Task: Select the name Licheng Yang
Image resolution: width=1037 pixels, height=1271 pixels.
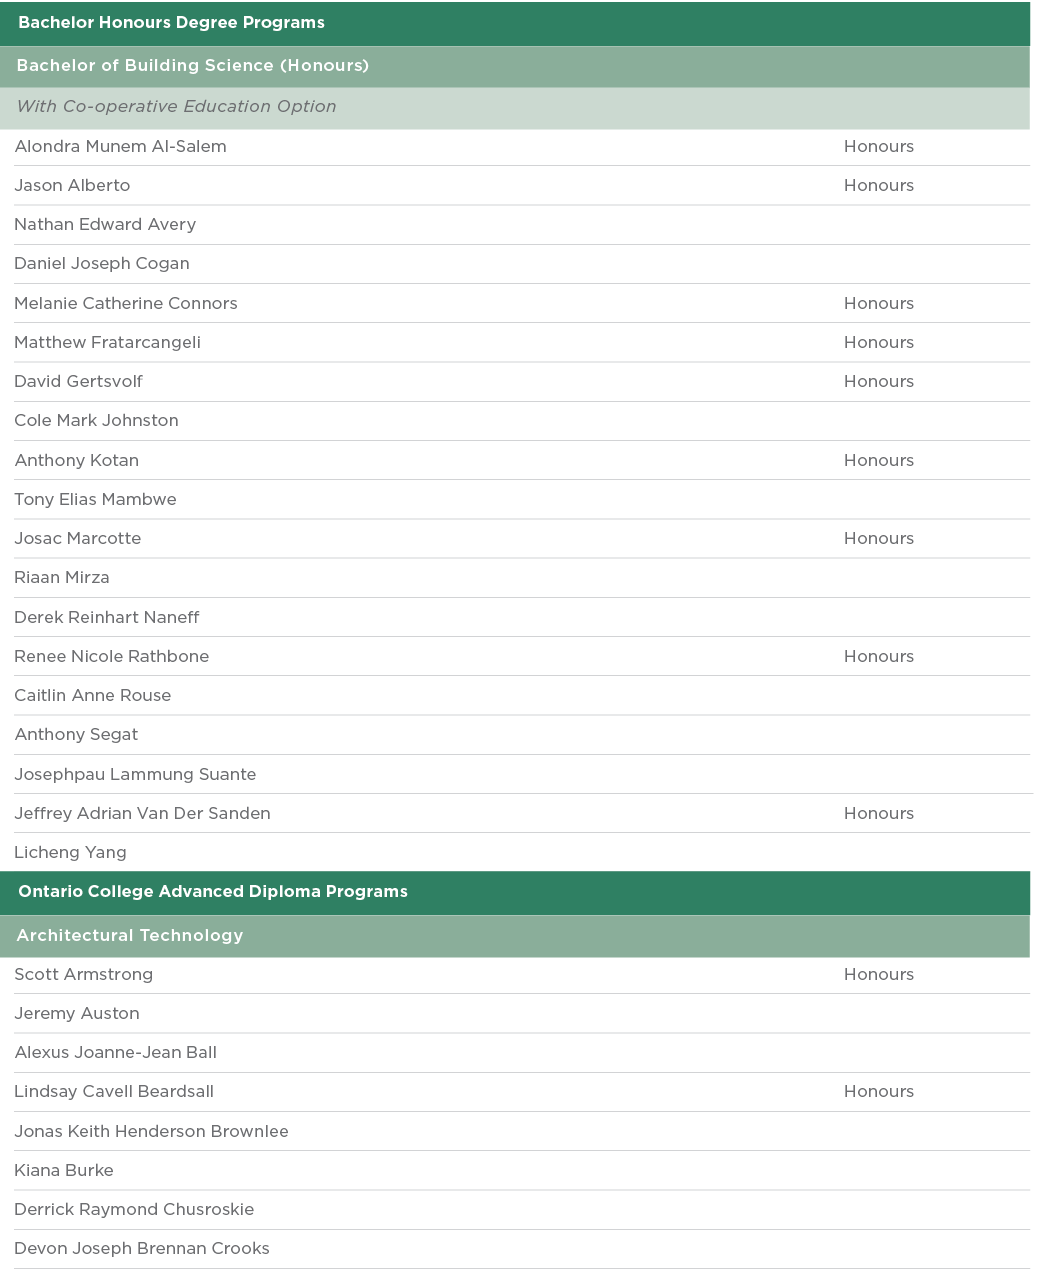Action: click(70, 853)
